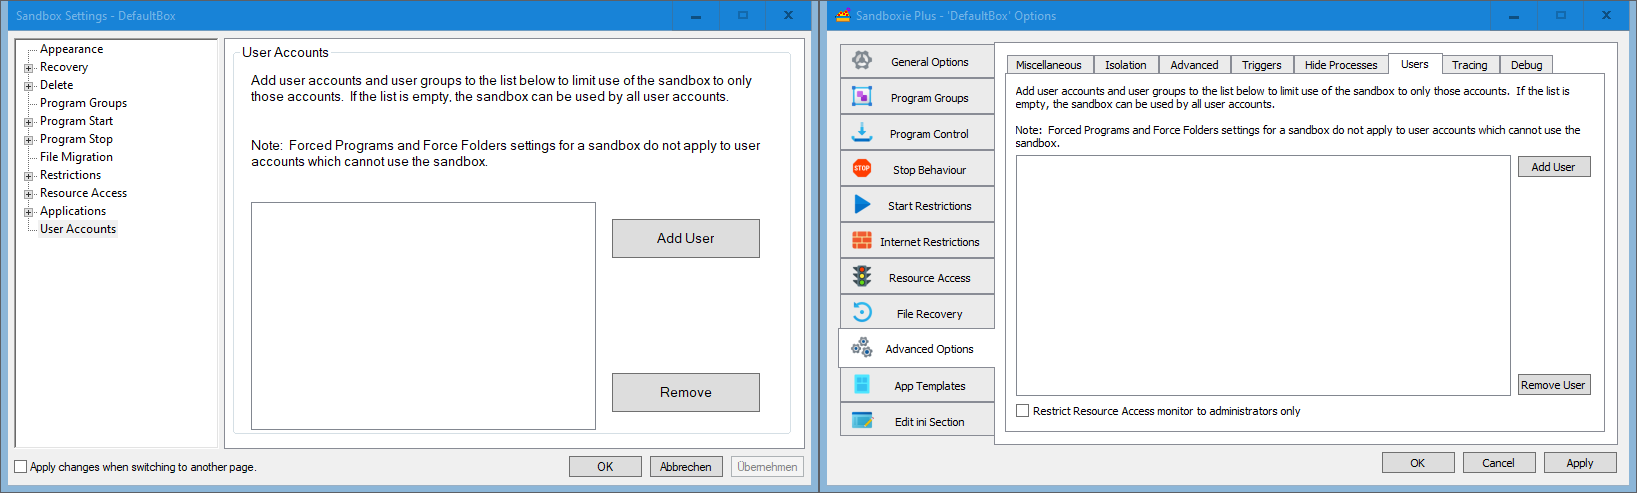The height and width of the screenshot is (493, 1637).
Task: Click the Internet Restrictions firewall icon
Action: pyautogui.click(x=862, y=241)
